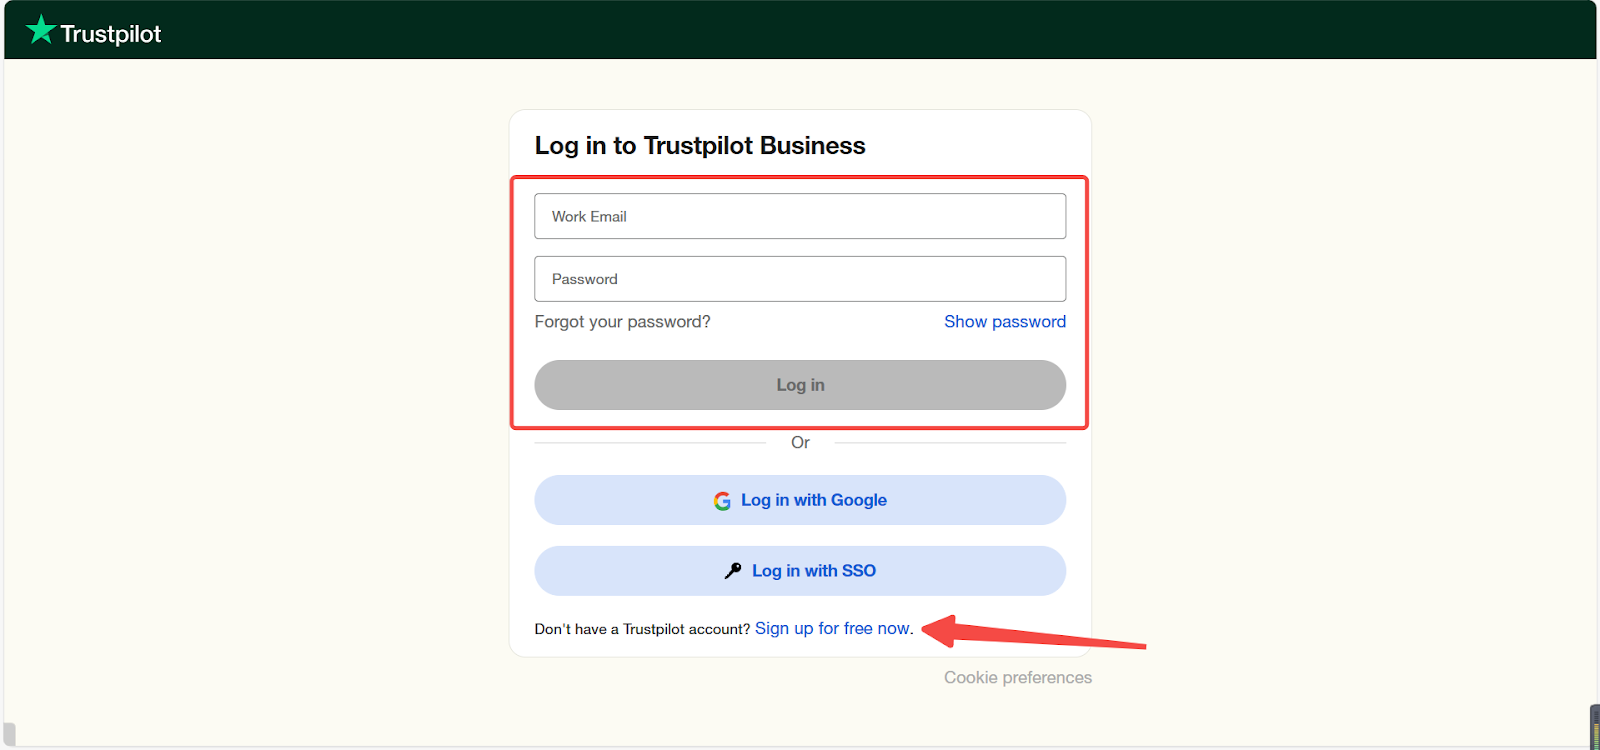
Task: Click the Trustpilot star logo
Action: tap(40, 30)
